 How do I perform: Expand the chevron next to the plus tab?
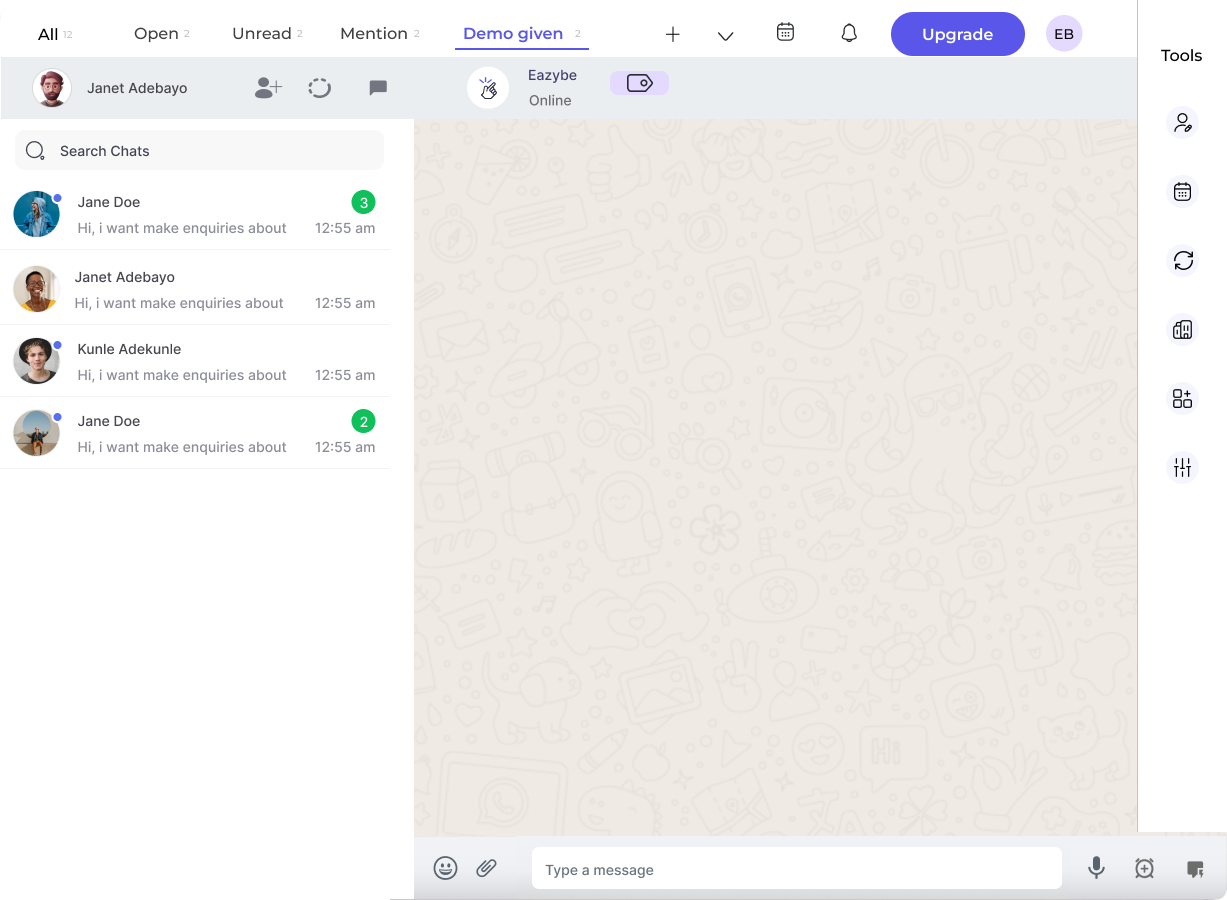pos(725,34)
